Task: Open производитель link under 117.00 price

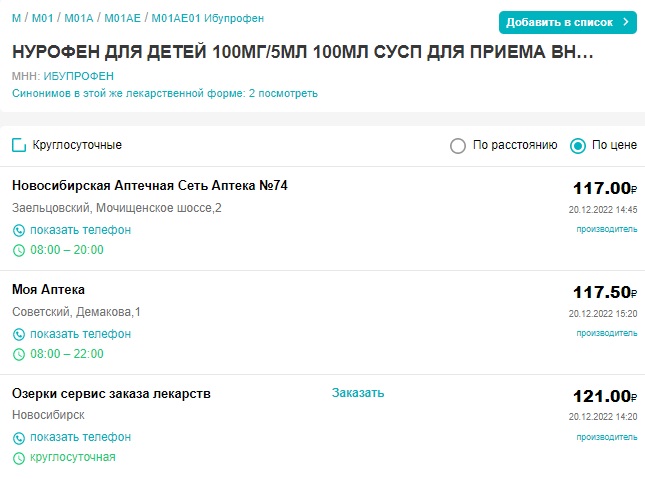Action: tap(607, 229)
